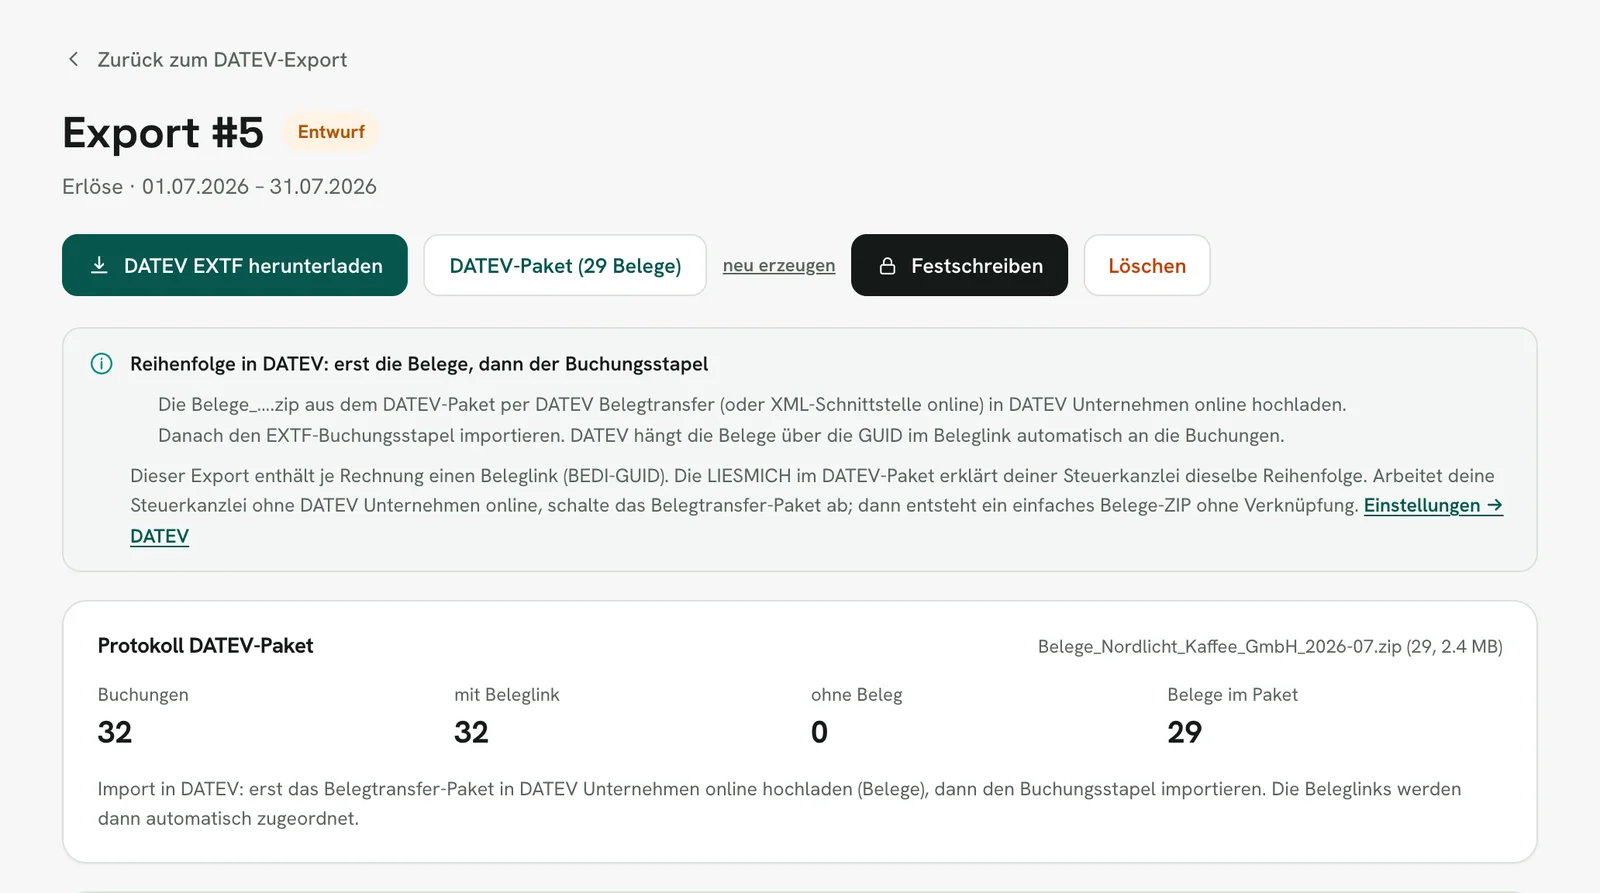Click the Buchungen label
Image resolution: width=1600 pixels, height=893 pixels.
143,695
